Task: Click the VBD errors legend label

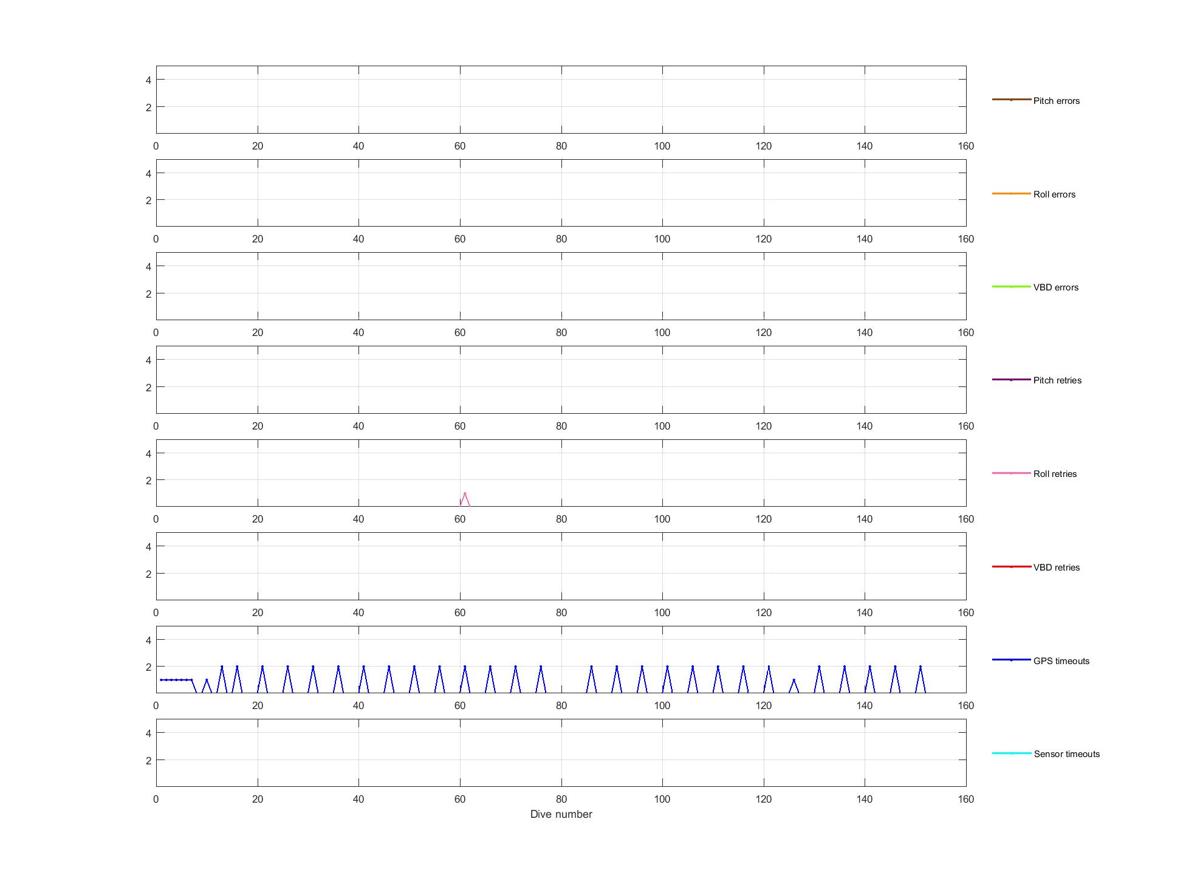Action: pyautogui.click(x=1056, y=287)
